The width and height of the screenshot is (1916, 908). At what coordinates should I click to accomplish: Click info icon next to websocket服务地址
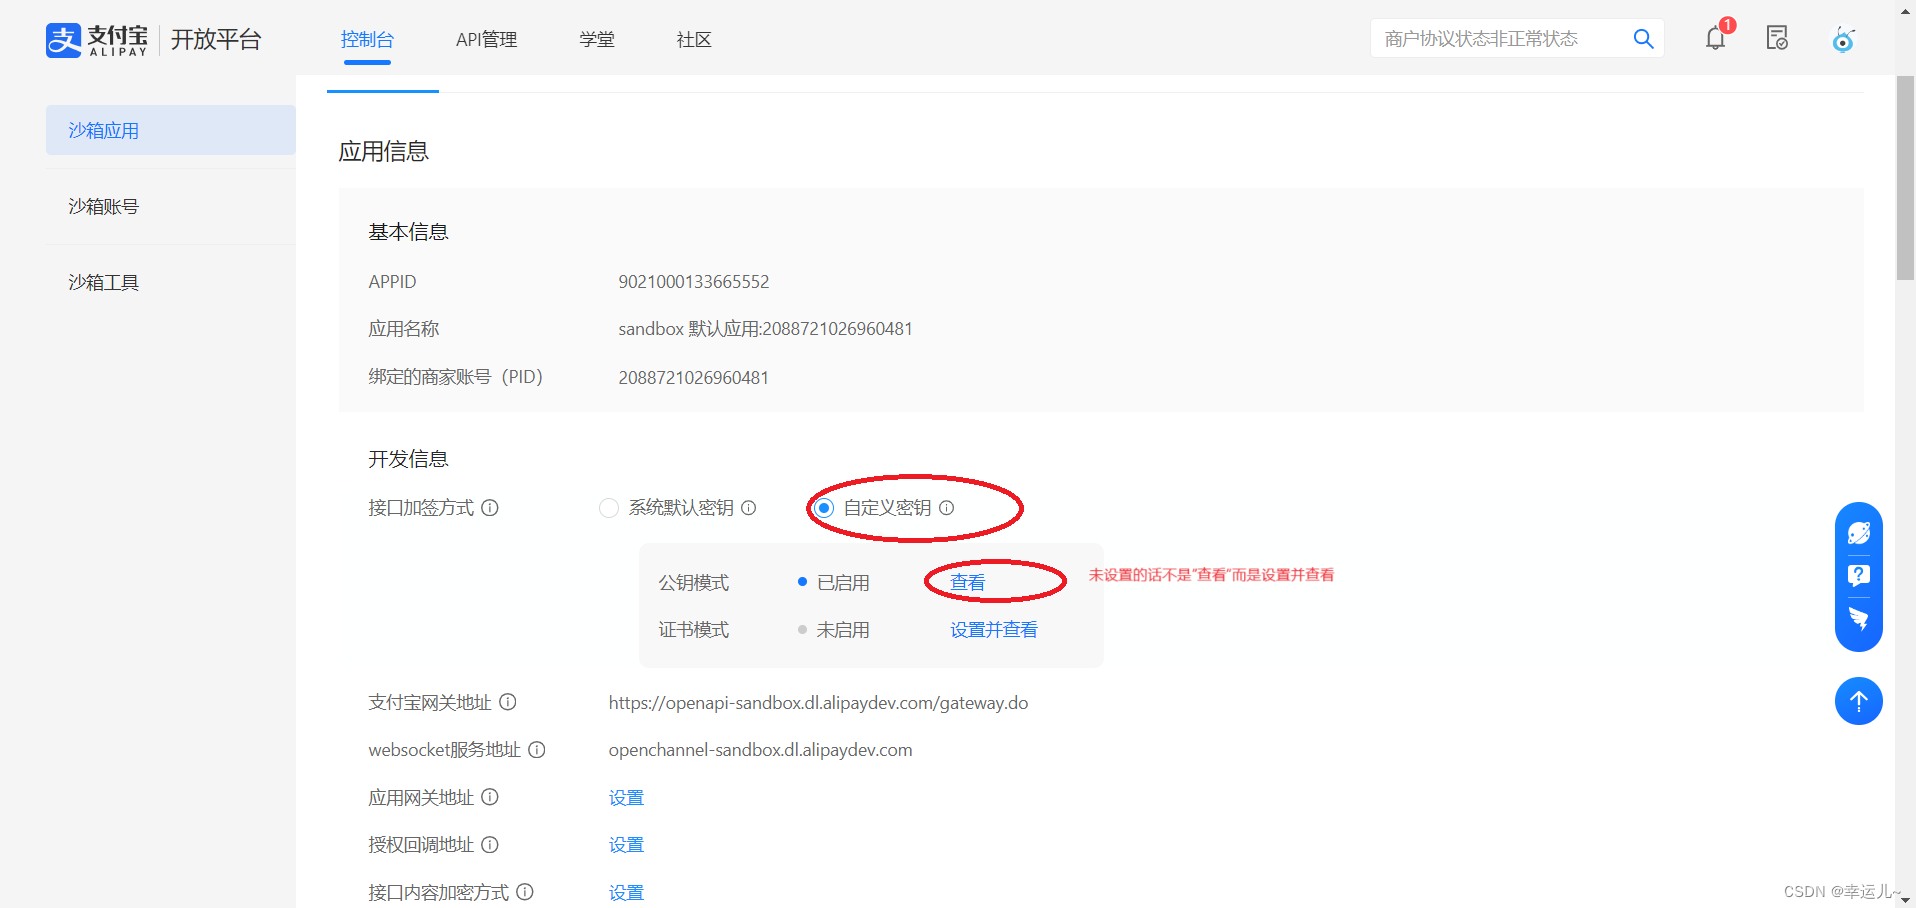[x=537, y=750]
